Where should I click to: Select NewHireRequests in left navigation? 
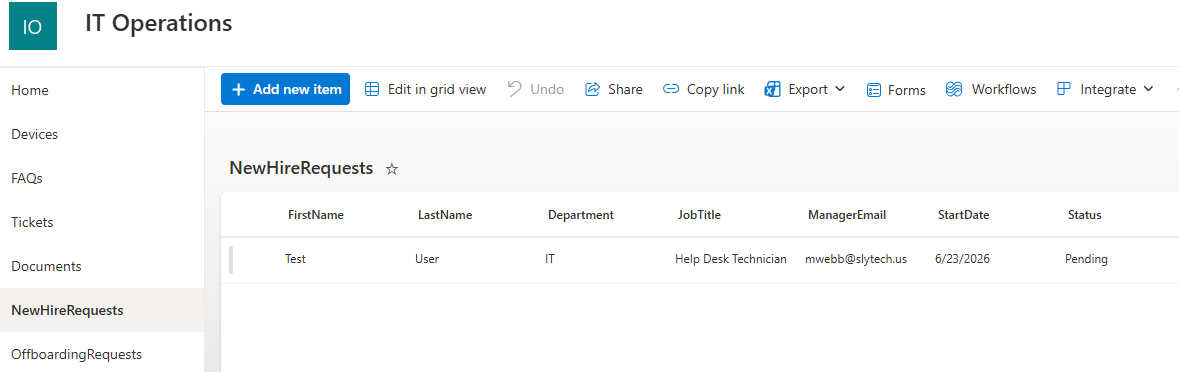click(x=102, y=310)
